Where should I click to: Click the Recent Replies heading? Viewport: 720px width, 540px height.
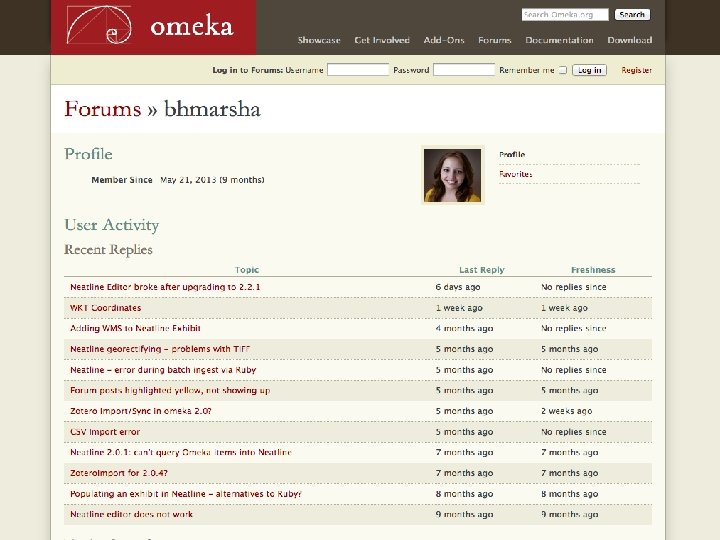pyautogui.click(x=108, y=250)
